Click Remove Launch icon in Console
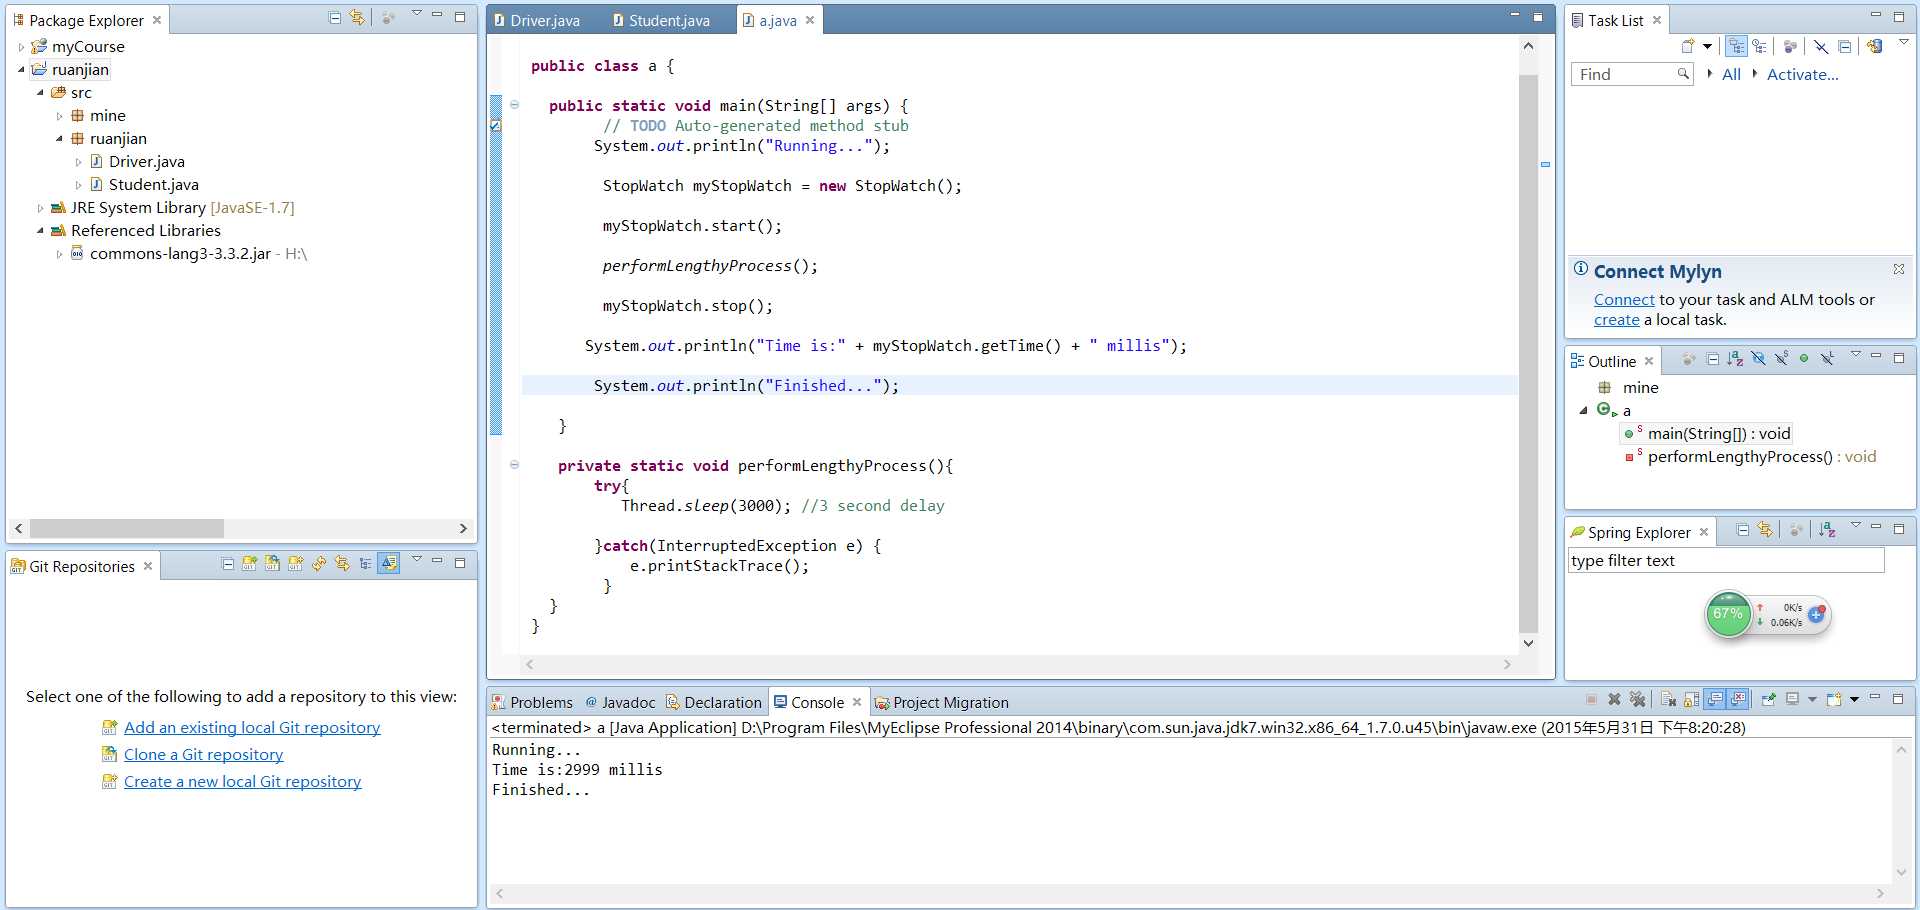This screenshot has height=910, width=1920. coord(1614,699)
